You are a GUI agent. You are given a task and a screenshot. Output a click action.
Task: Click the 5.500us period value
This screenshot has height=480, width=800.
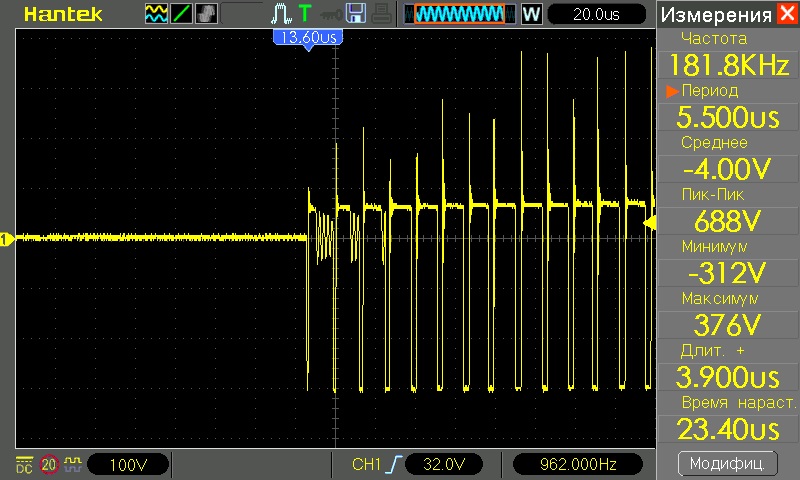point(728,117)
